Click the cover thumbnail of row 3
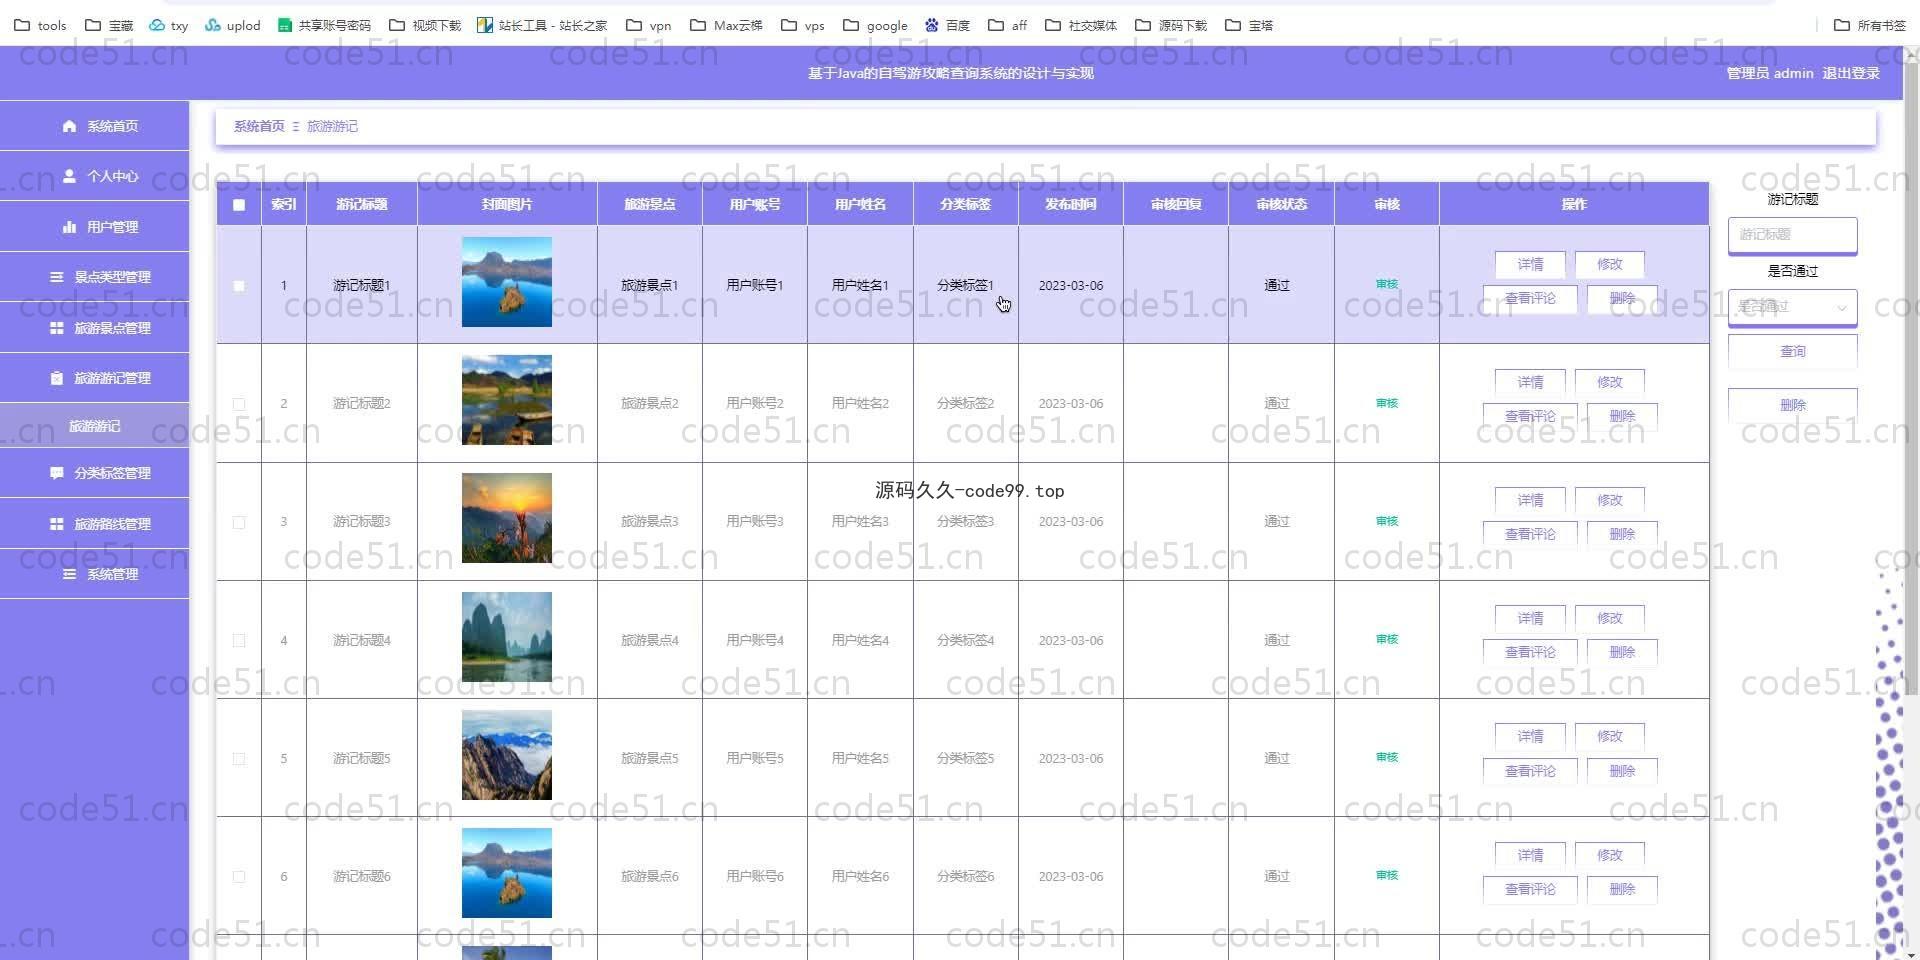Screen dimensions: 1920x960 click(x=507, y=518)
